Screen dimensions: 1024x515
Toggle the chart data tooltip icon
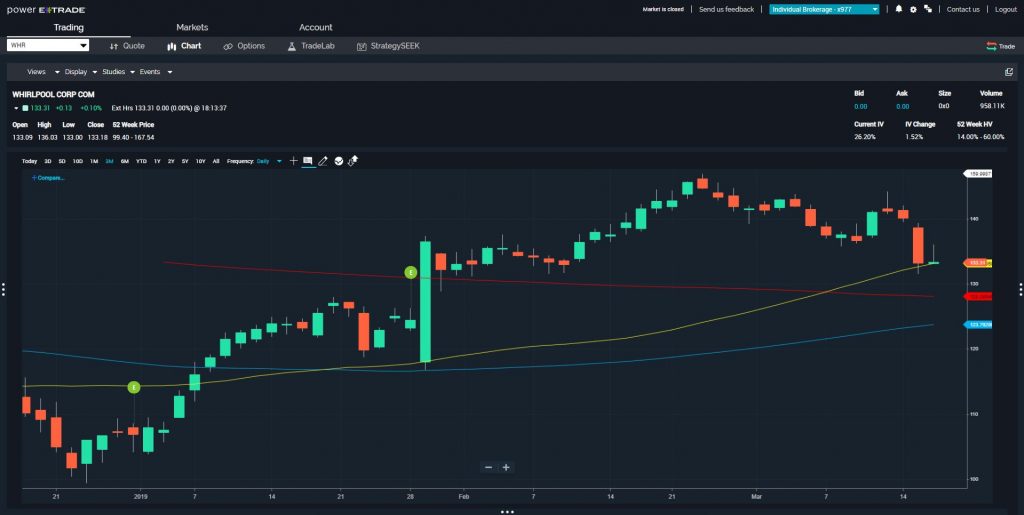308,161
